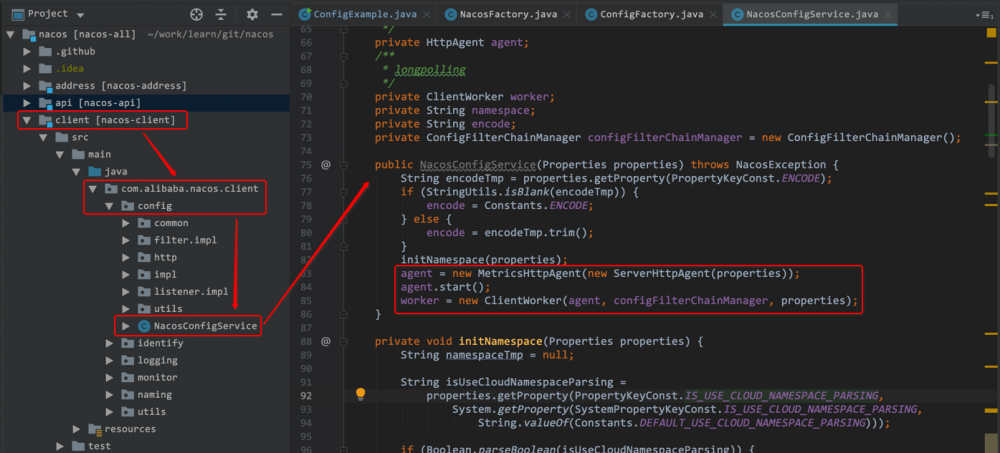Collapse the nacos [nacos-all] root node
The width and height of the screenshot is (1000, 453).
point(10,34)
